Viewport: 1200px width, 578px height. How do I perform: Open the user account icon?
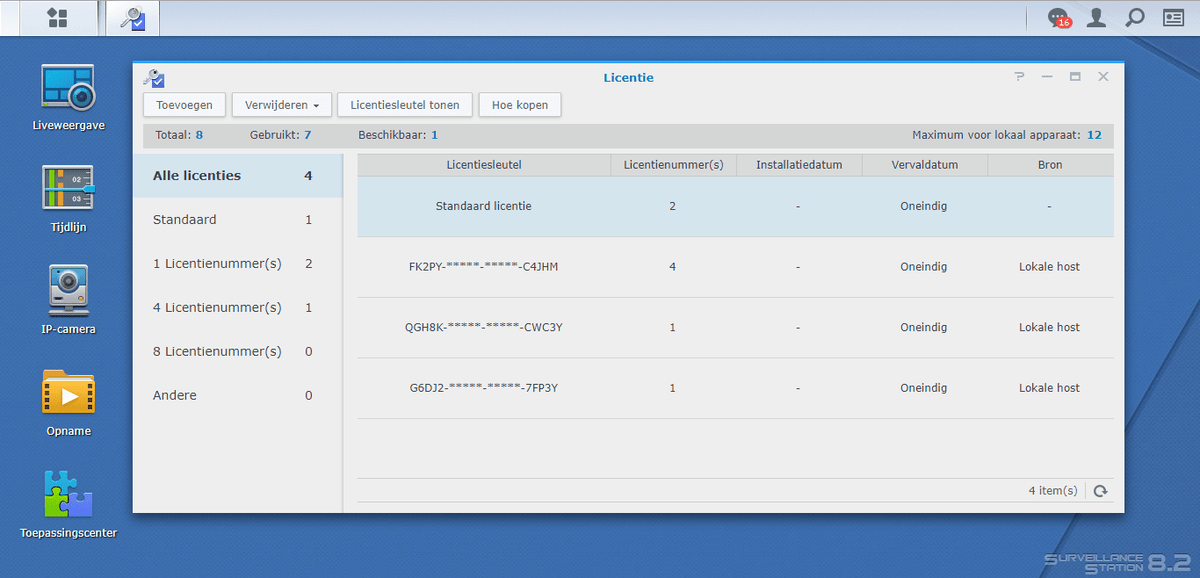(x=1096, y=17)
